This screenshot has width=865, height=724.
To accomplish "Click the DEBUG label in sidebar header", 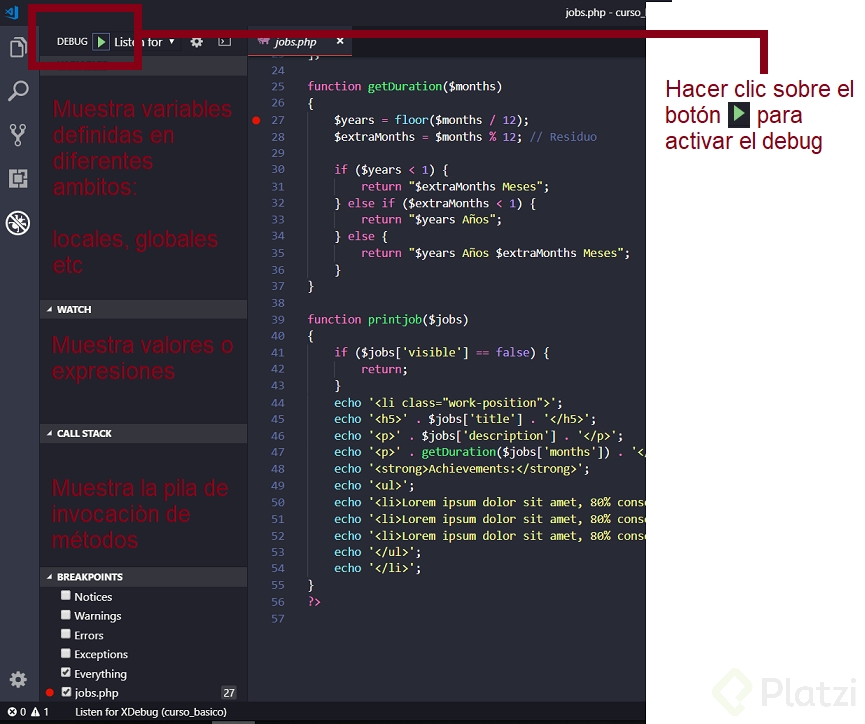I will (72, 42).
